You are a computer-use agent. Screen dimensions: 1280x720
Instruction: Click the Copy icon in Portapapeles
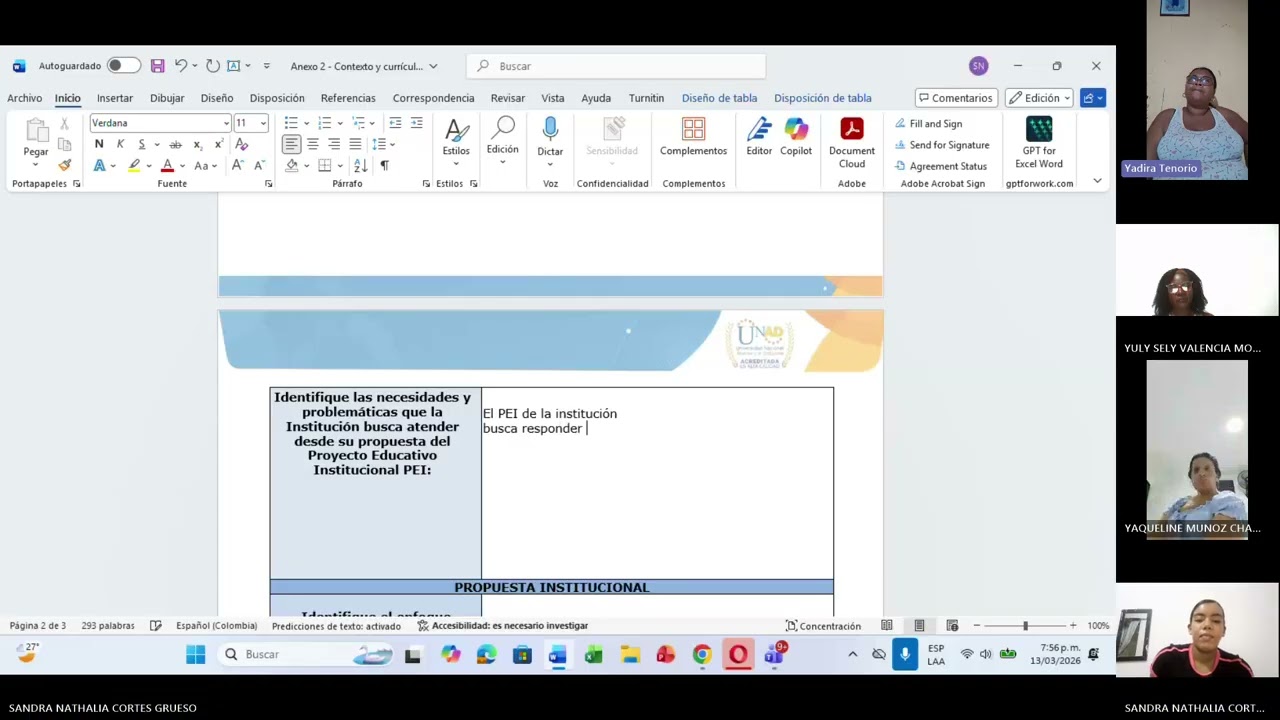[65, 145]
